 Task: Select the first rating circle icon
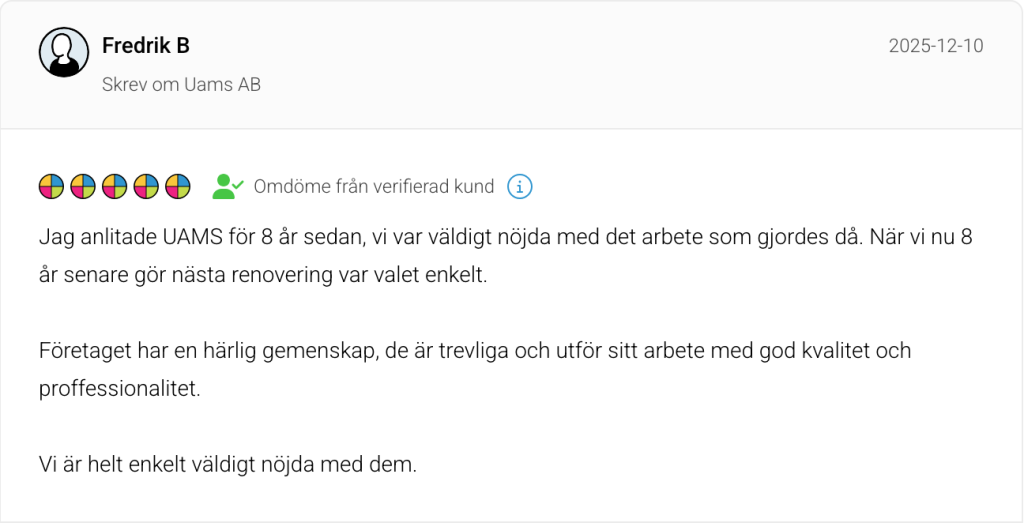click(x=51, y=186)
